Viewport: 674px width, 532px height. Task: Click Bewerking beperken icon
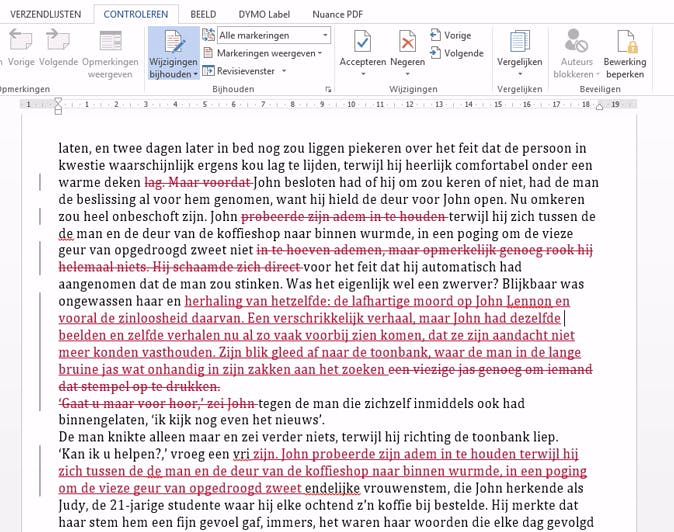coord(626,41)
